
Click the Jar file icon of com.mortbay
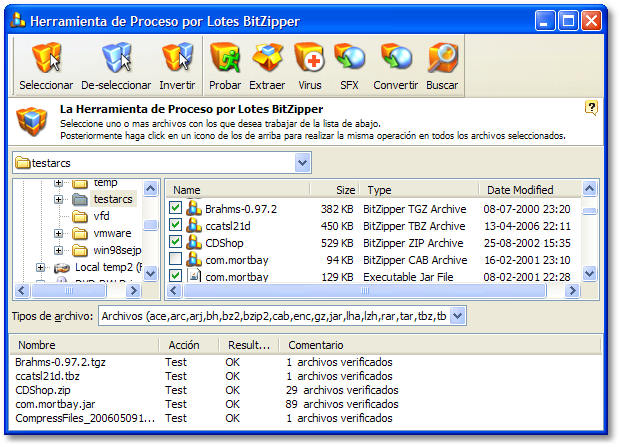[x=194, y=275]
